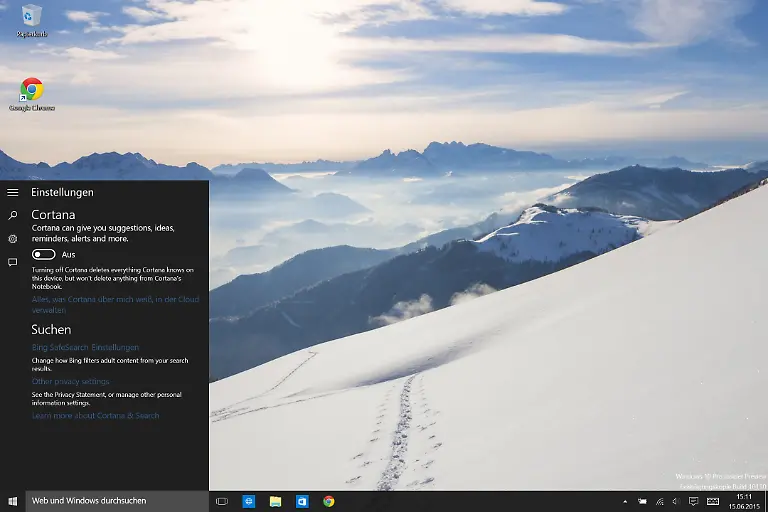This screenshot has width=768, height=512.
Task: Launch Google Chrome from the taskbar
Action: tap(328, 501)
